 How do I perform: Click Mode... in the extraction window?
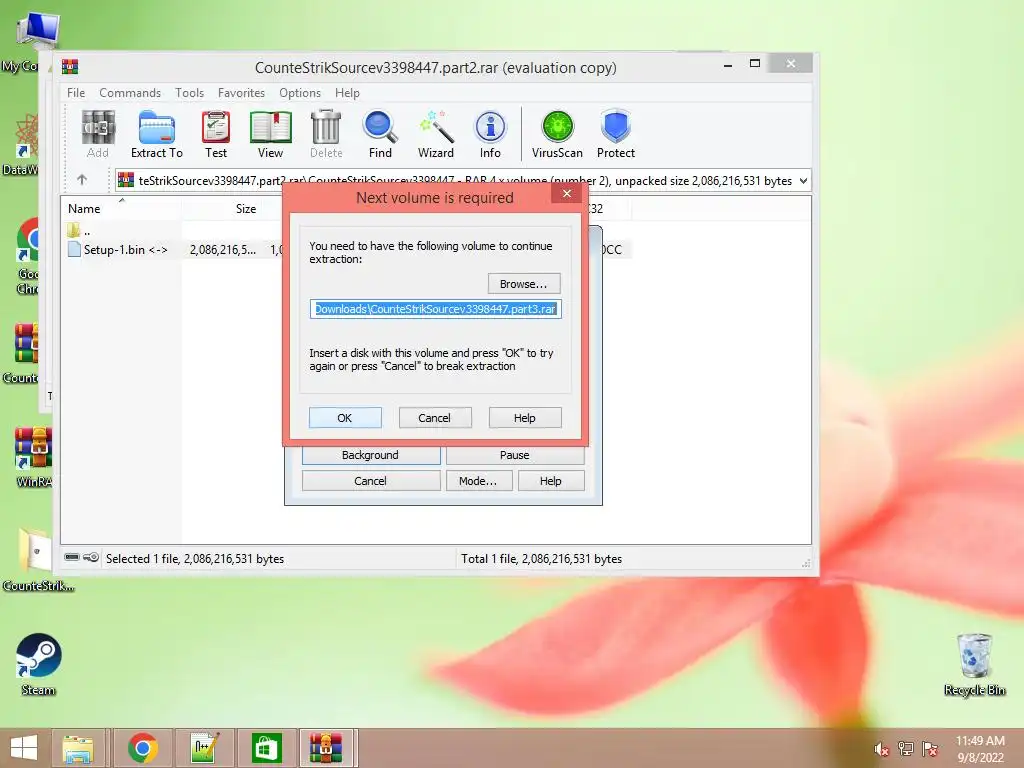point(478,481)
